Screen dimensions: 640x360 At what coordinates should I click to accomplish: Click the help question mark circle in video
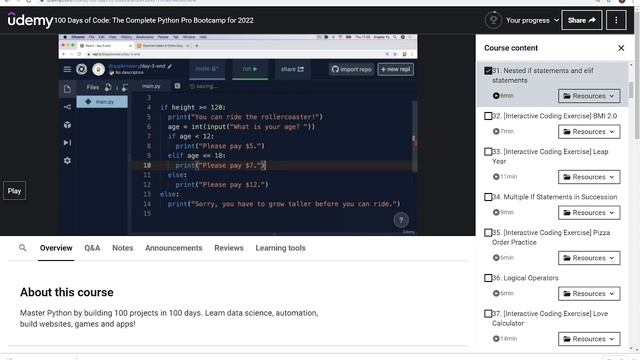point(401,220)
